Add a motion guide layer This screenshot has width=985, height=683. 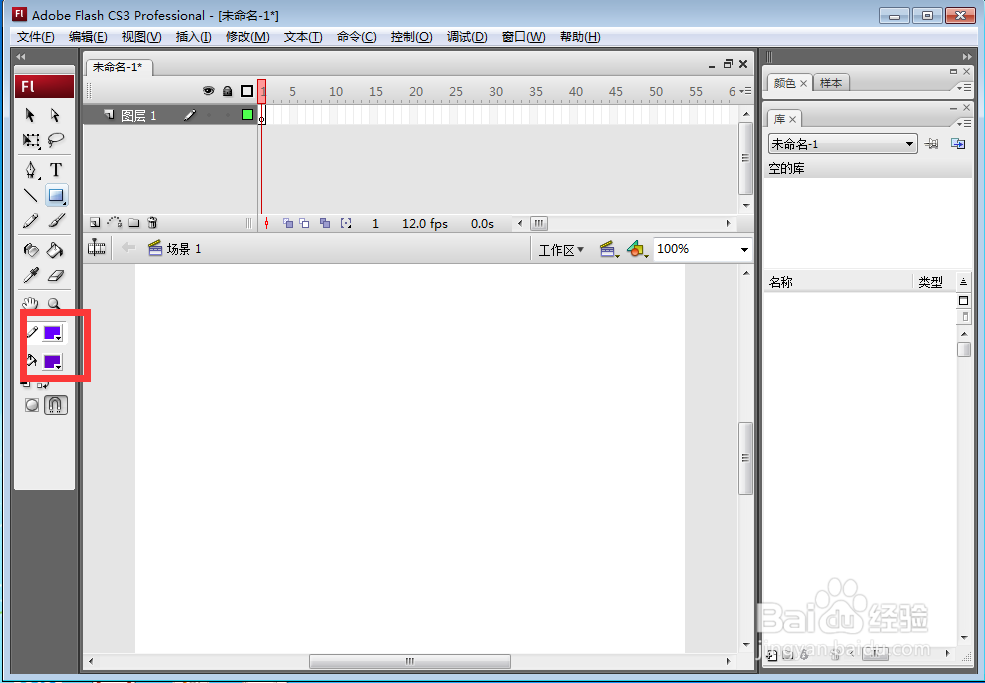[114, 222]
